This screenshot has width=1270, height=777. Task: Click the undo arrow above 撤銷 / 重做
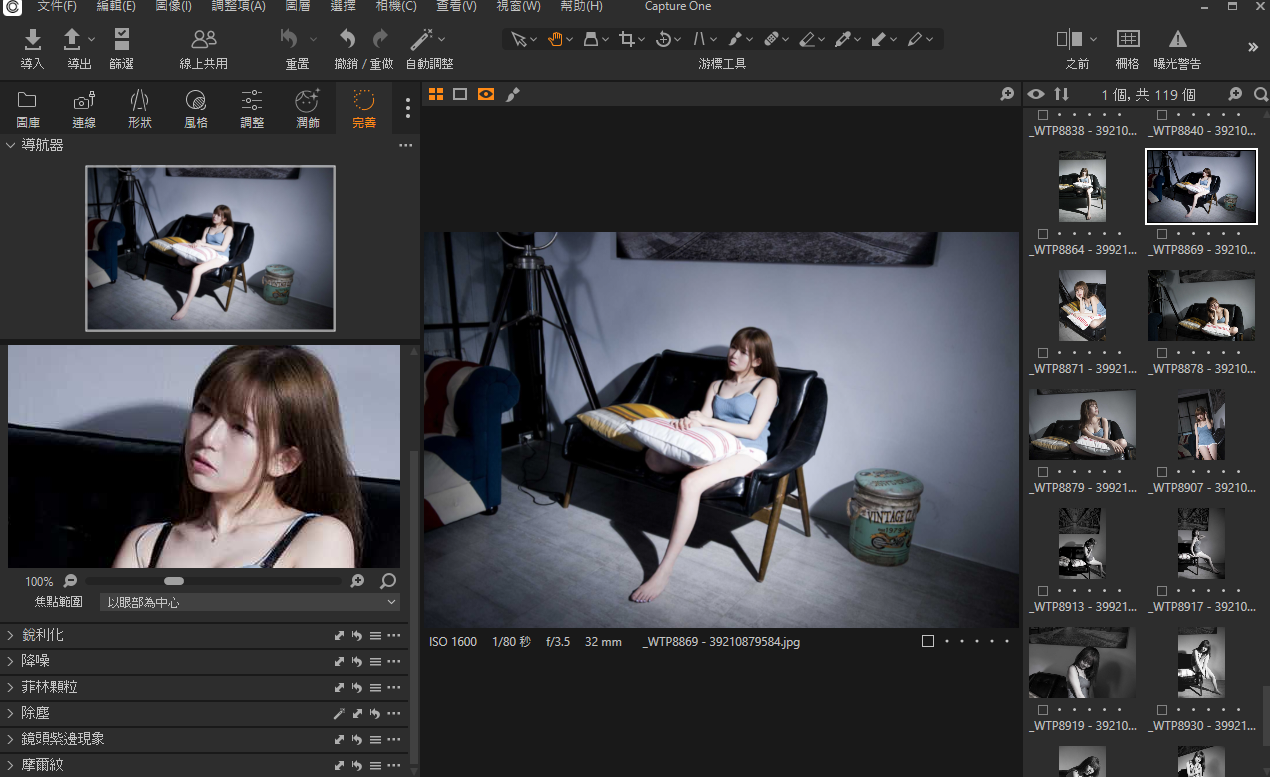[x=347, y=39]
